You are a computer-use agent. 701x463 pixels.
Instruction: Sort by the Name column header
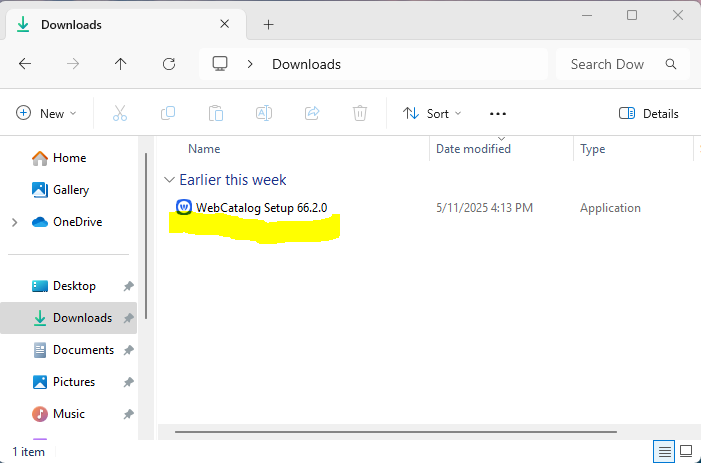(204, 149)
